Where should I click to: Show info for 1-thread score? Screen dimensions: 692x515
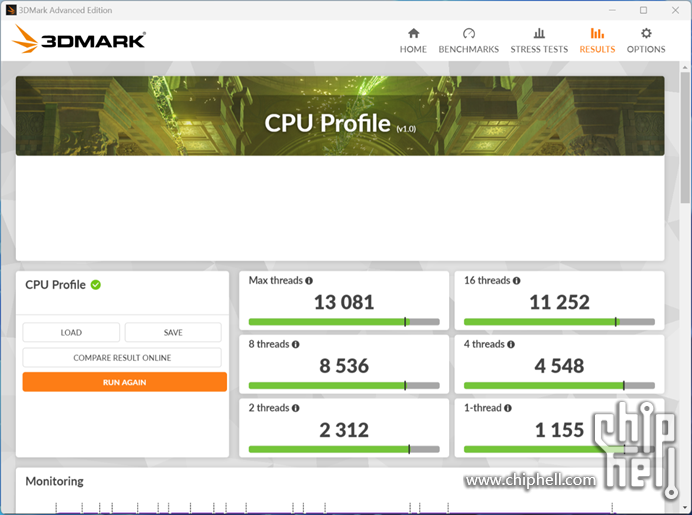[508, 408]
